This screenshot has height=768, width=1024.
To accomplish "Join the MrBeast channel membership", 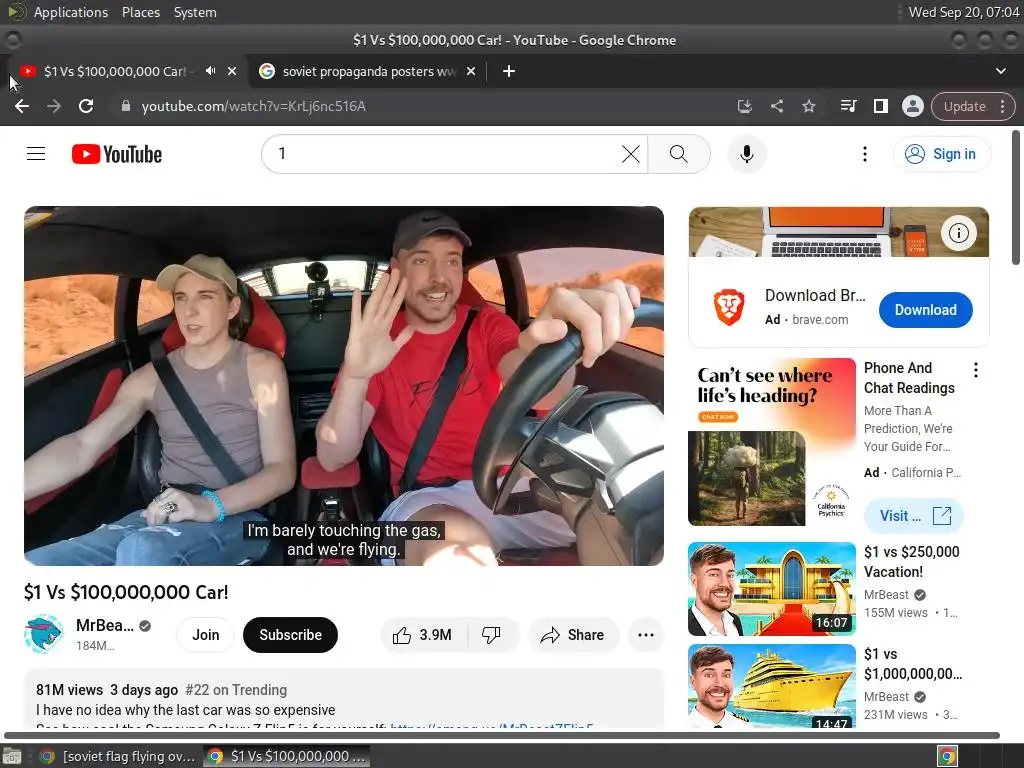I will click(206, 635).
